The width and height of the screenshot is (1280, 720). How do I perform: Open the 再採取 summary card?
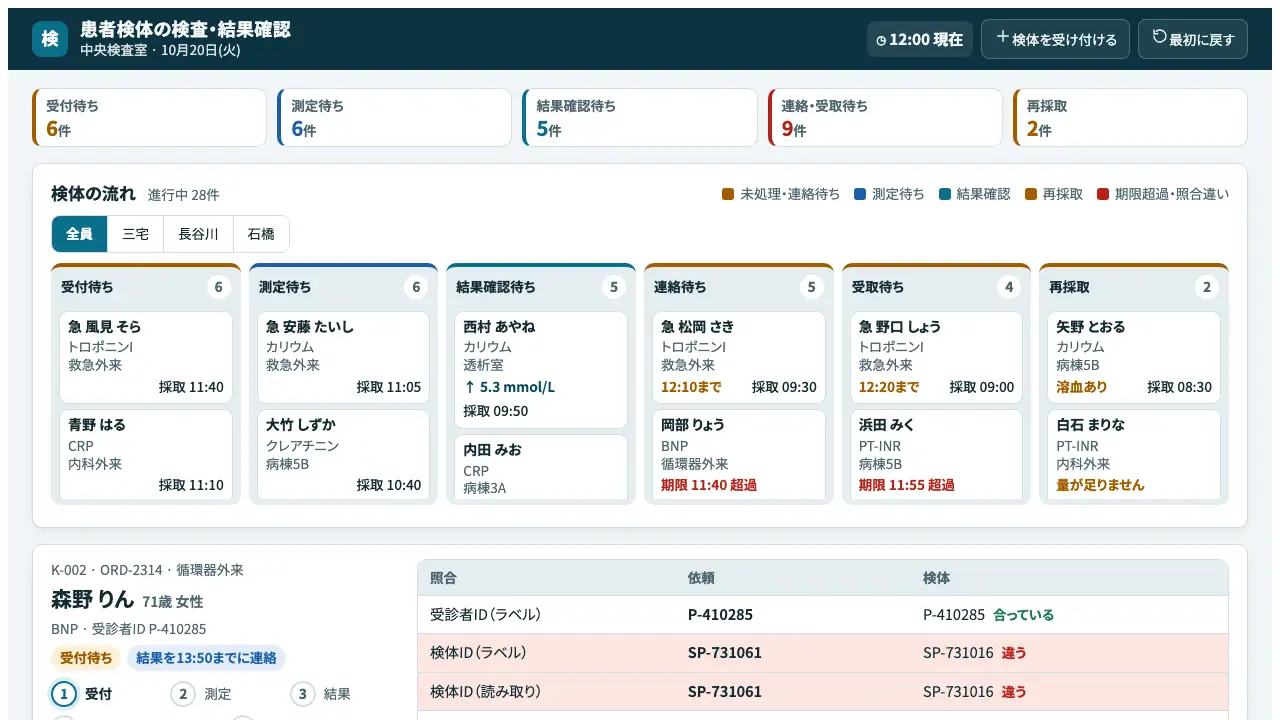click(1130, 118)
